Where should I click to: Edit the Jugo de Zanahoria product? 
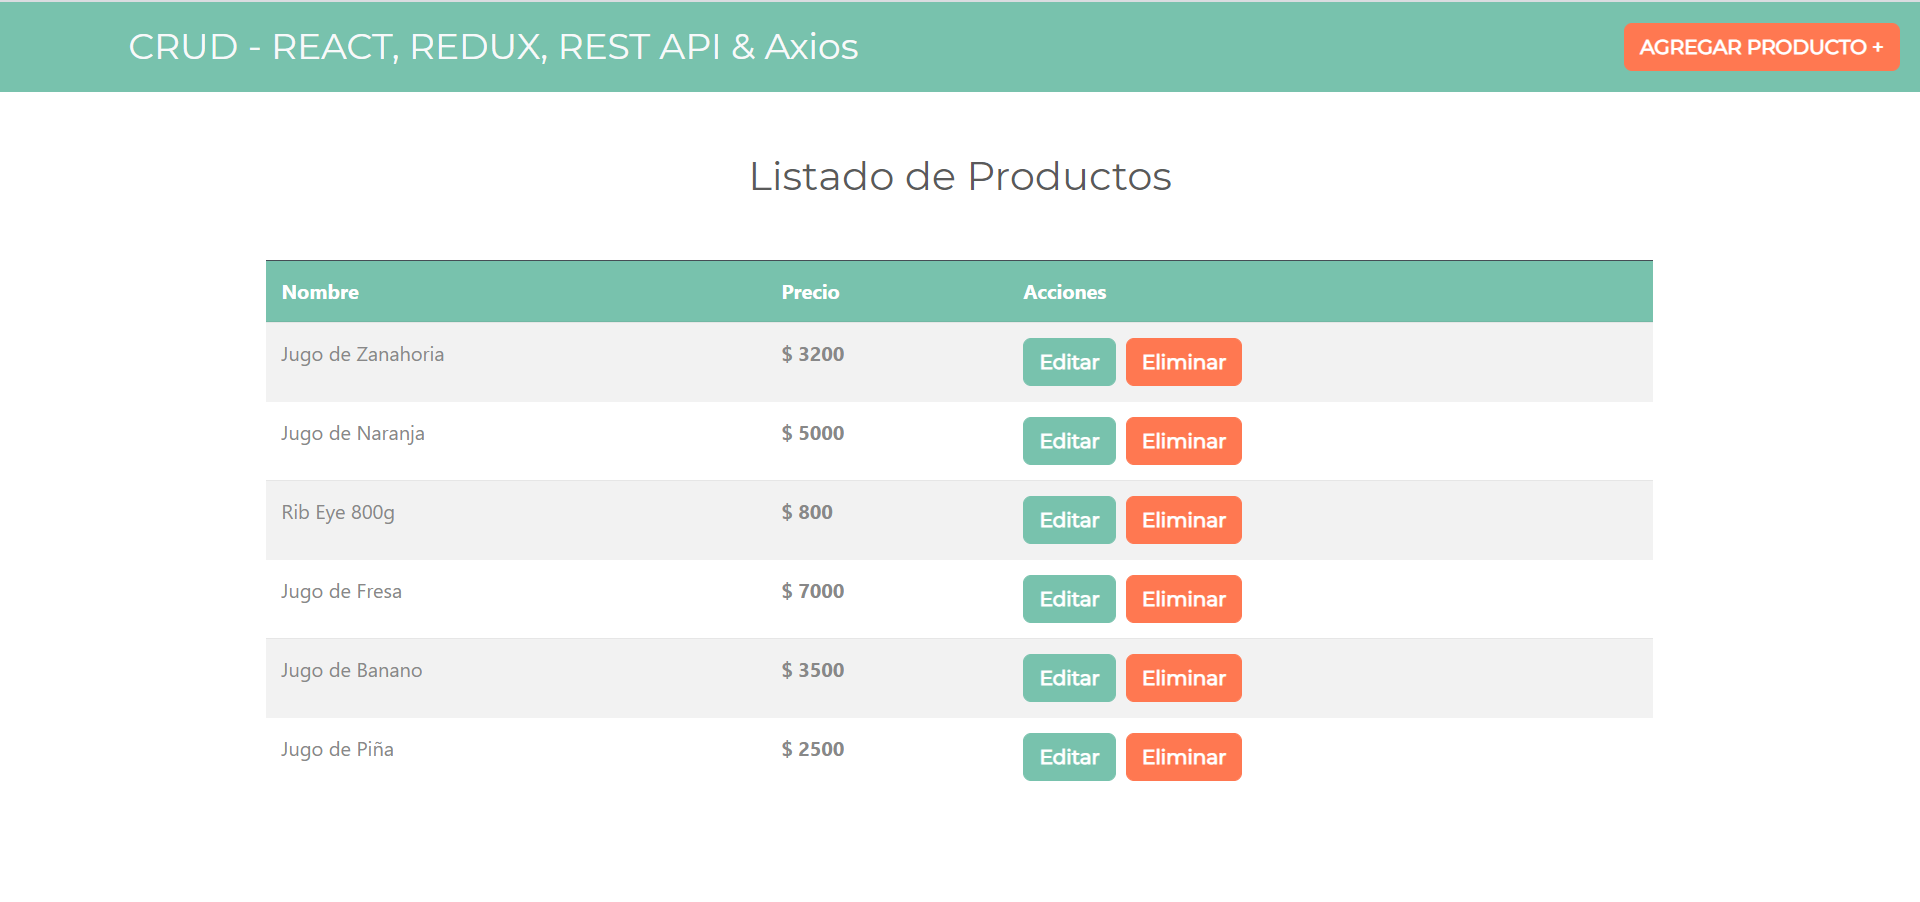point(1068,362)
